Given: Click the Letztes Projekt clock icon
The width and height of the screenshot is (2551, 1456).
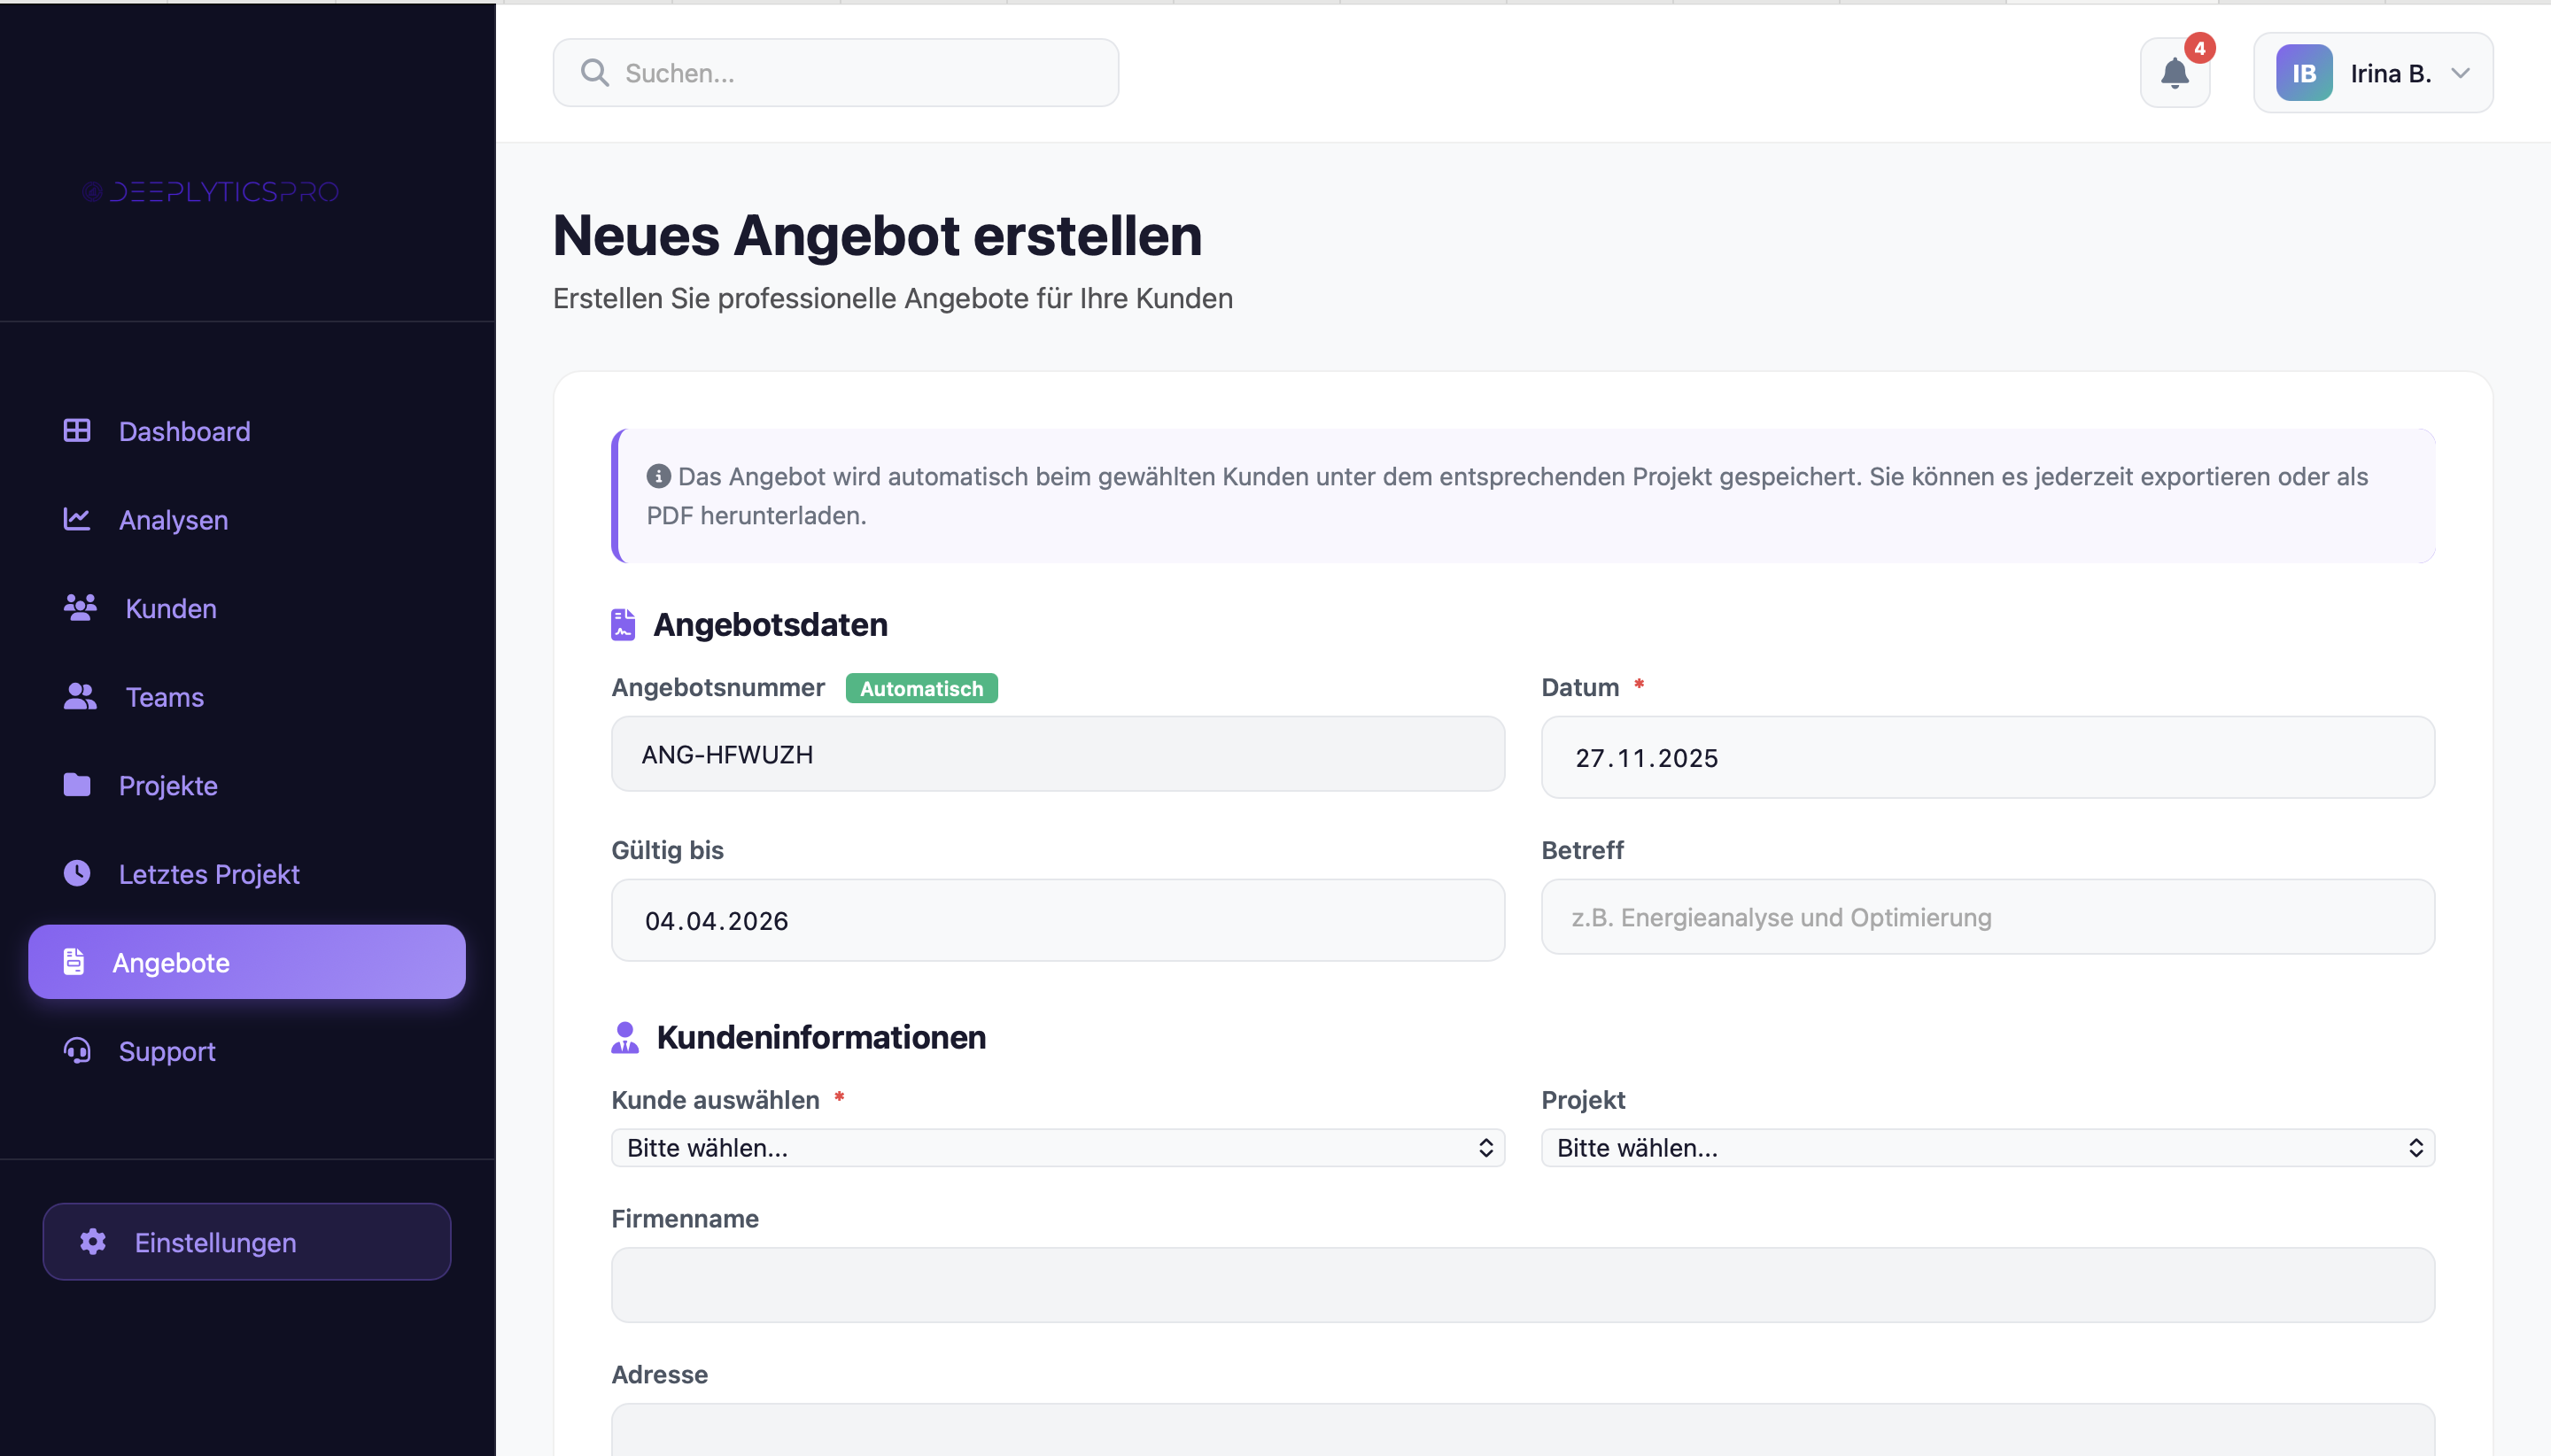Looking at the screenshot, I should point(77,873).
